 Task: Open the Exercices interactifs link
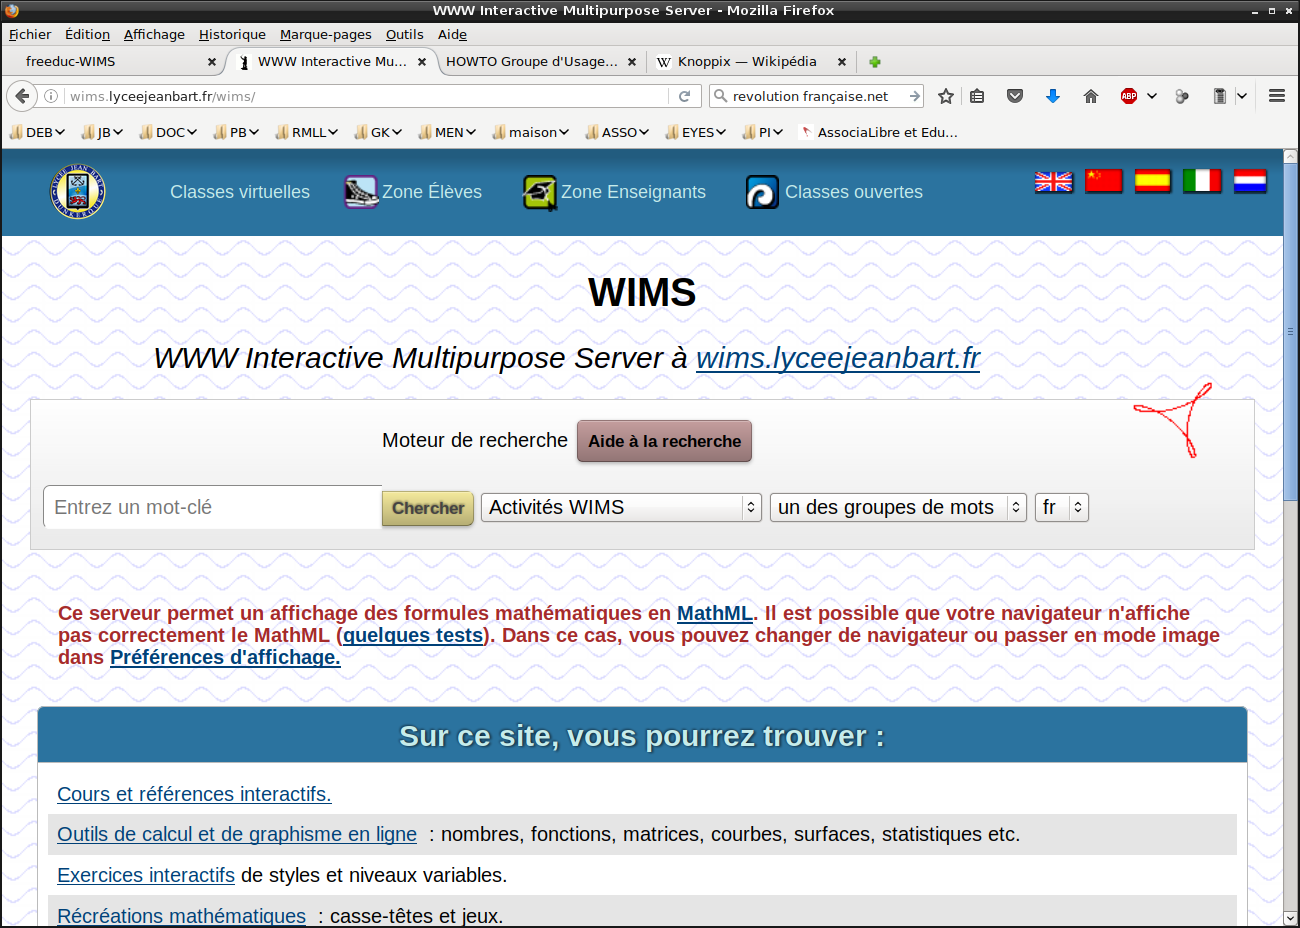pos(146,875)
